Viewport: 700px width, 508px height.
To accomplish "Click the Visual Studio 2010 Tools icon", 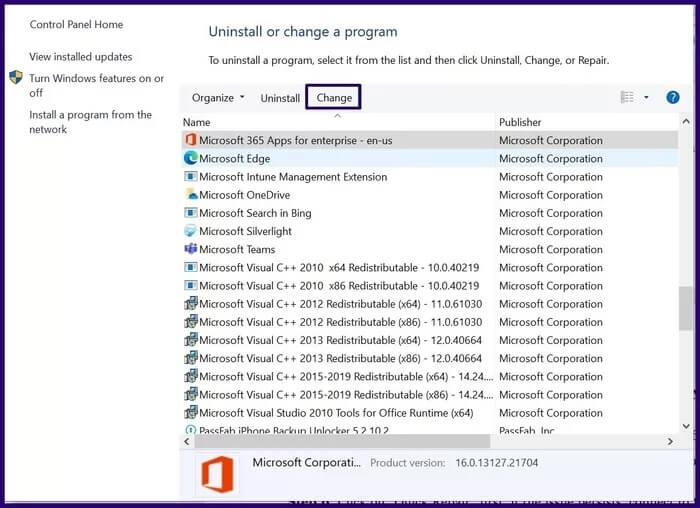I will click(191, 412).
